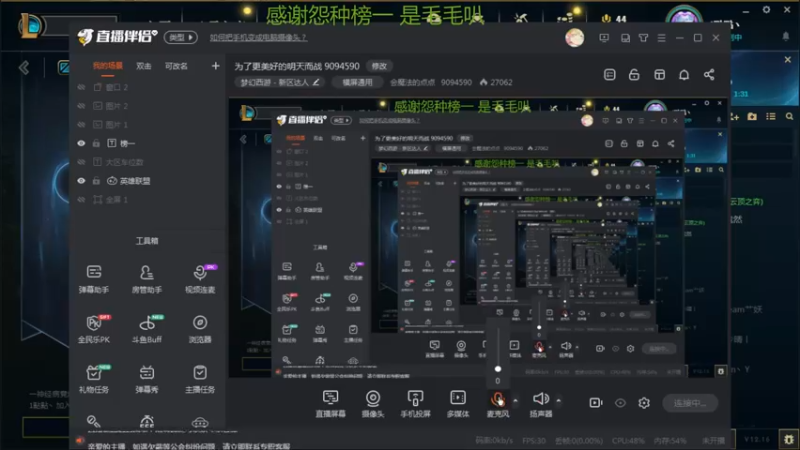Open the 斗鱼Buff tool

pos(147,329)
